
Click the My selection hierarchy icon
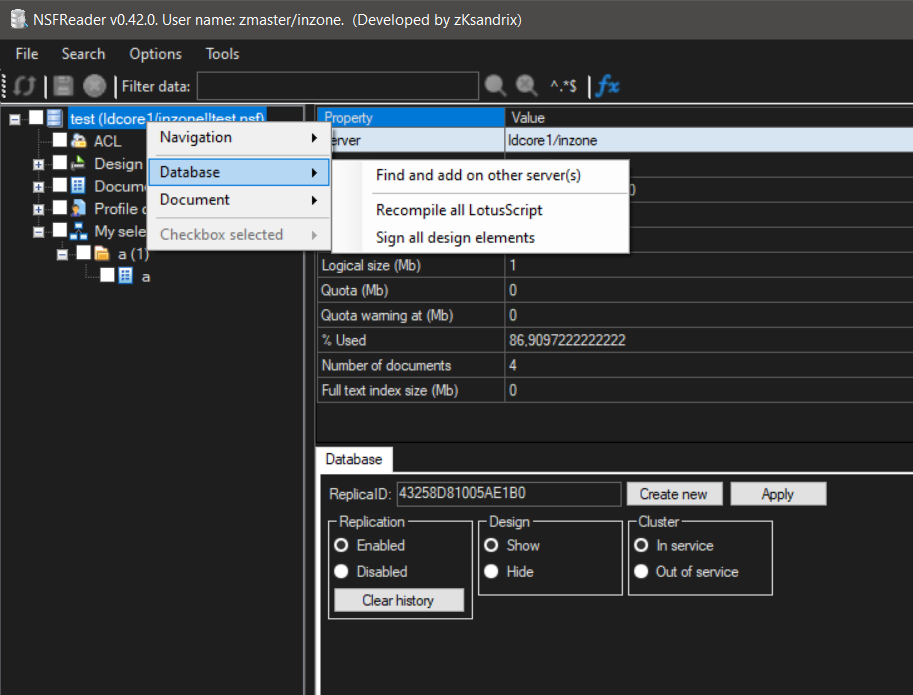(78, 231)
